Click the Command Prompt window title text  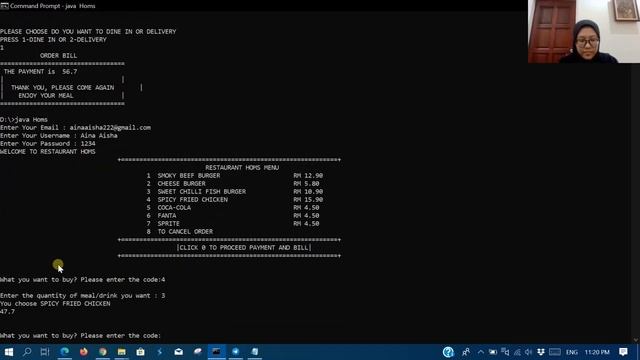coord(53,6)
